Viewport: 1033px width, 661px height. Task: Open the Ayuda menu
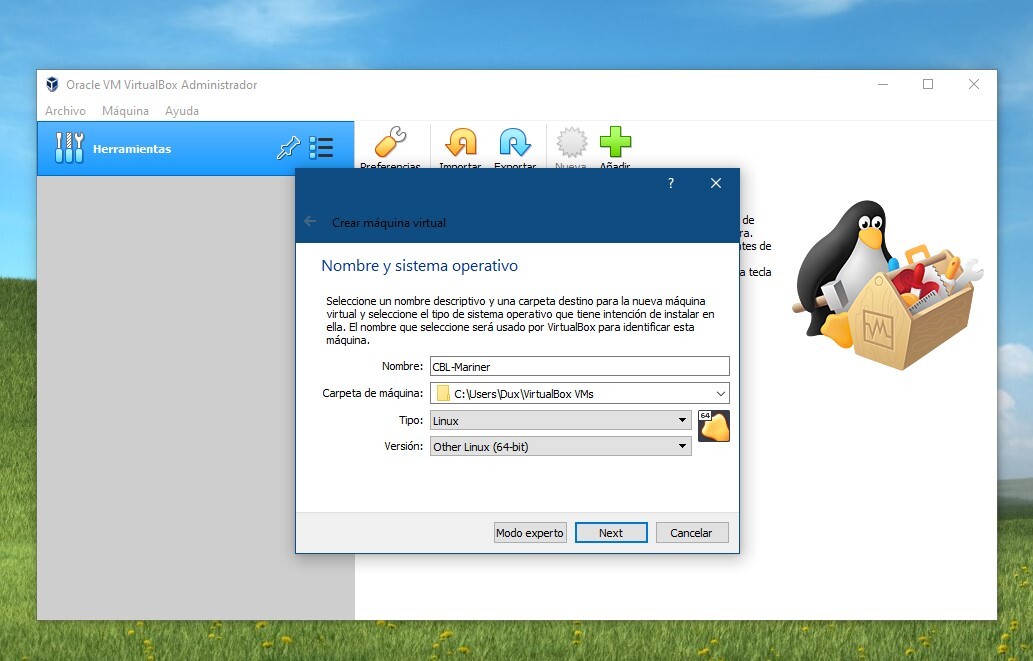click(182, 111)
